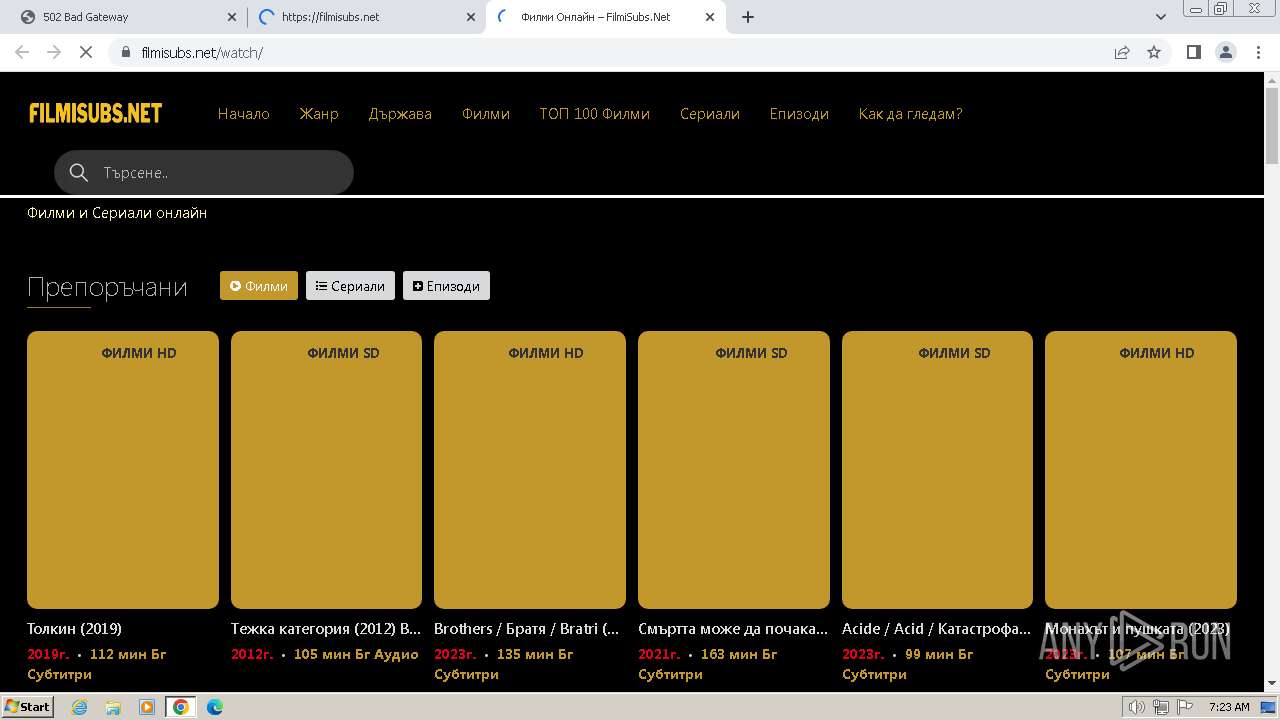Open Толкин (2019) movie poster
Screen dimensions: 1280x720
point(123,470)
